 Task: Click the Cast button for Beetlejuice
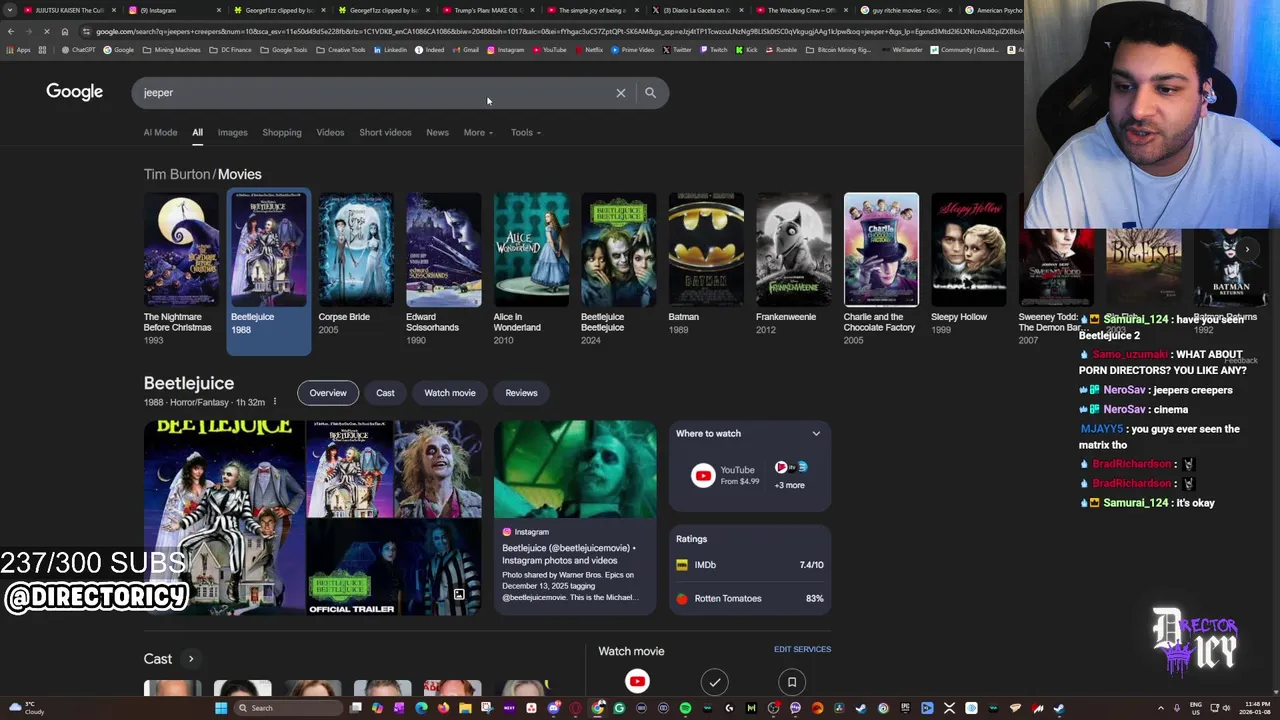pyautogui.click(x=385, y=393)
